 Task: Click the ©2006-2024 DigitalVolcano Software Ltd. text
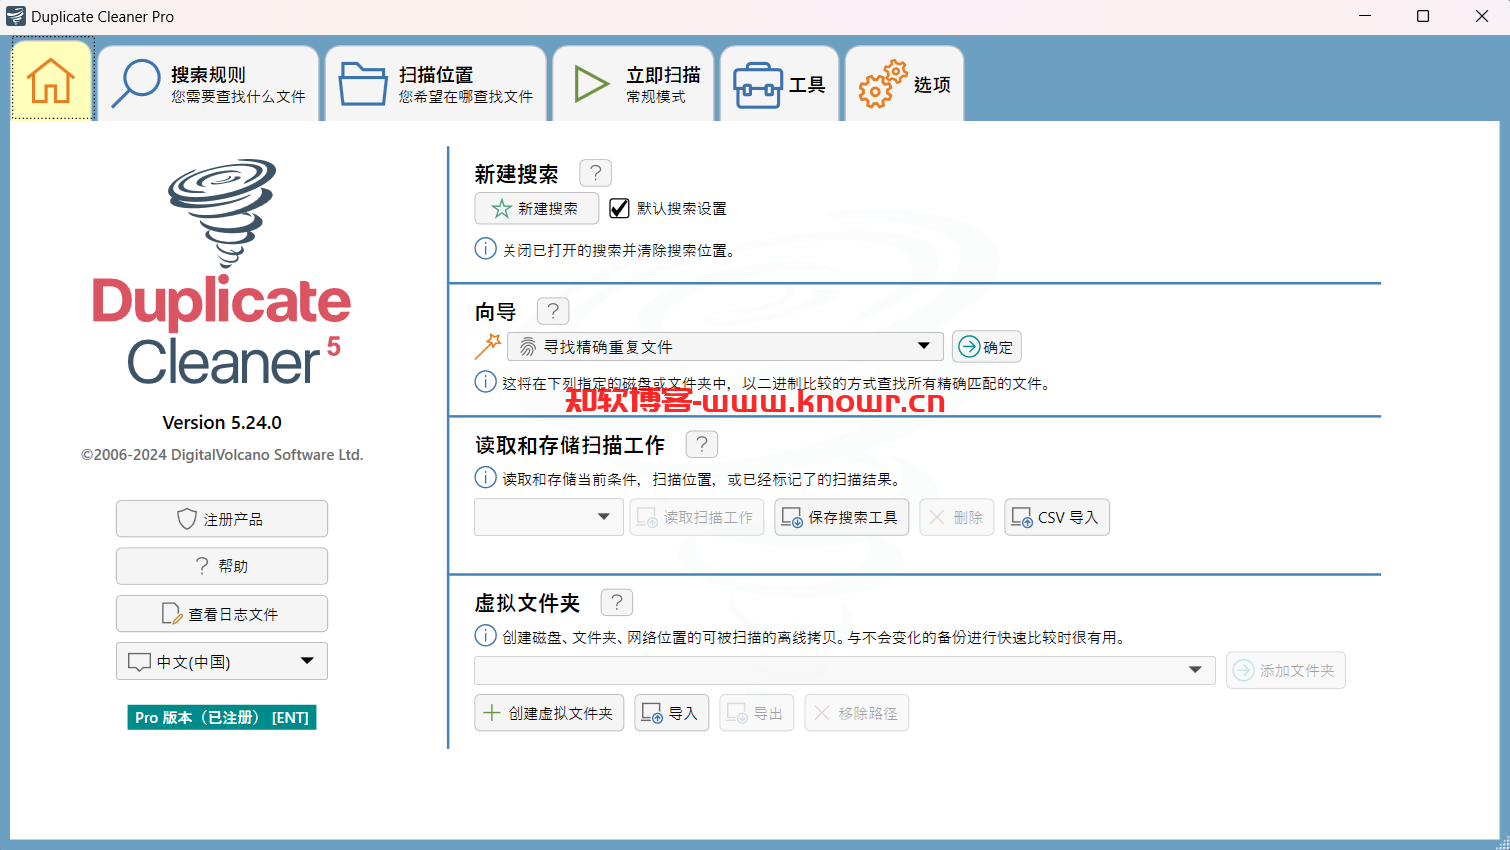pyautogui.click(x=222, y=454)
